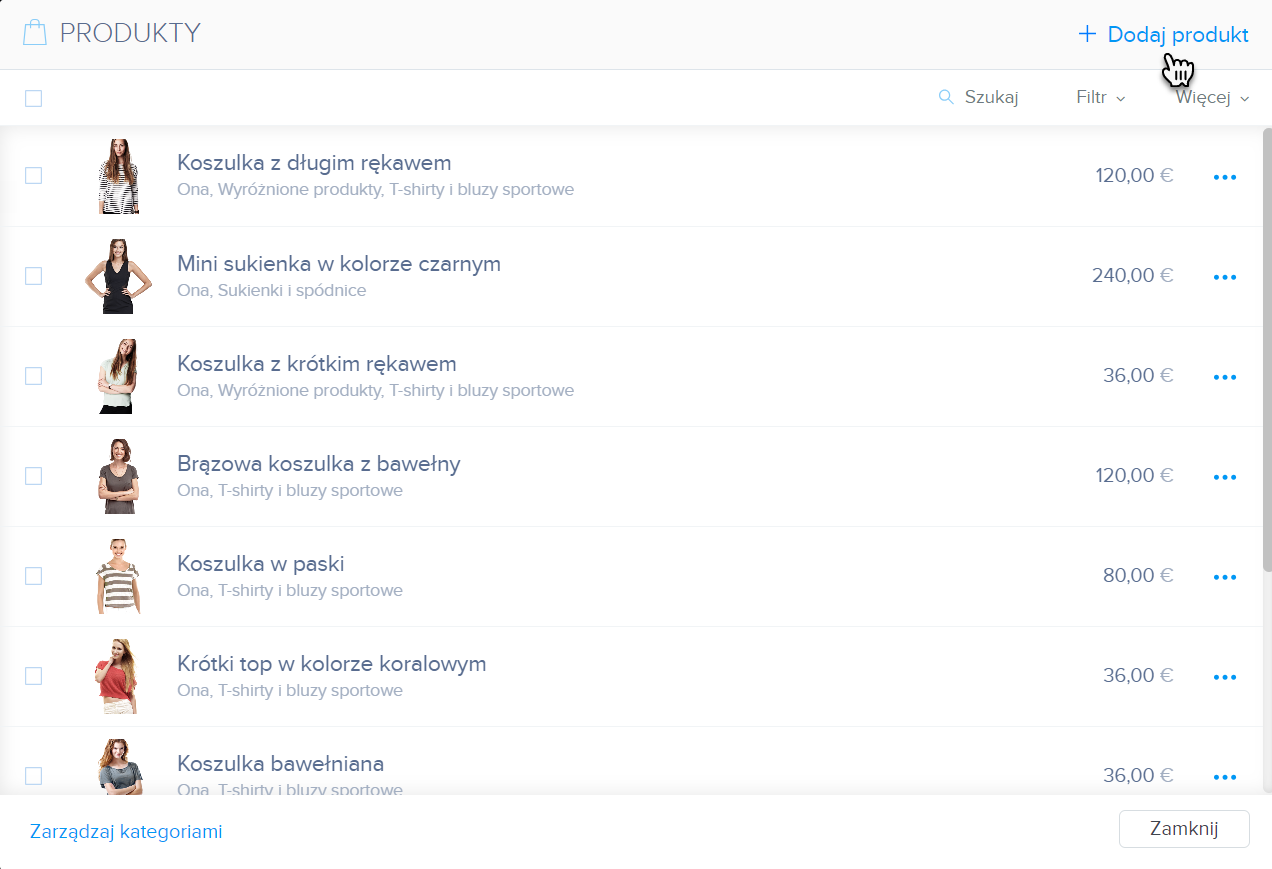Click the Szukaj search field
The image size is (1272, 869).
click(x=979, y=97)
